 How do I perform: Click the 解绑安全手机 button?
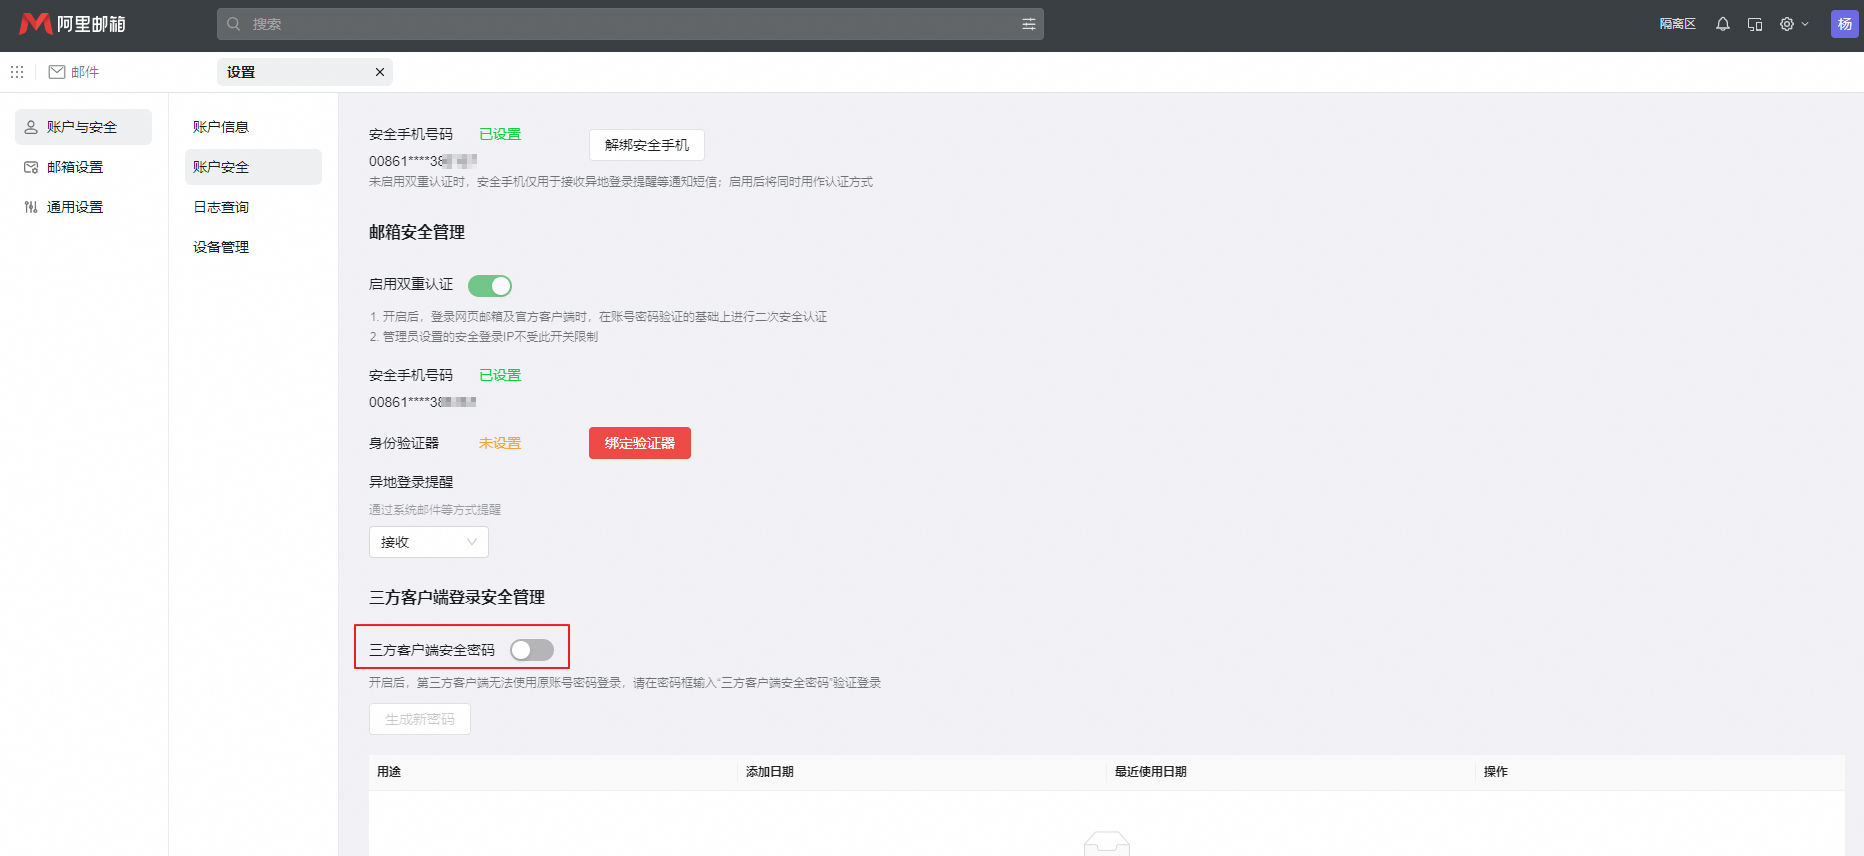click(x=646, y=145)
